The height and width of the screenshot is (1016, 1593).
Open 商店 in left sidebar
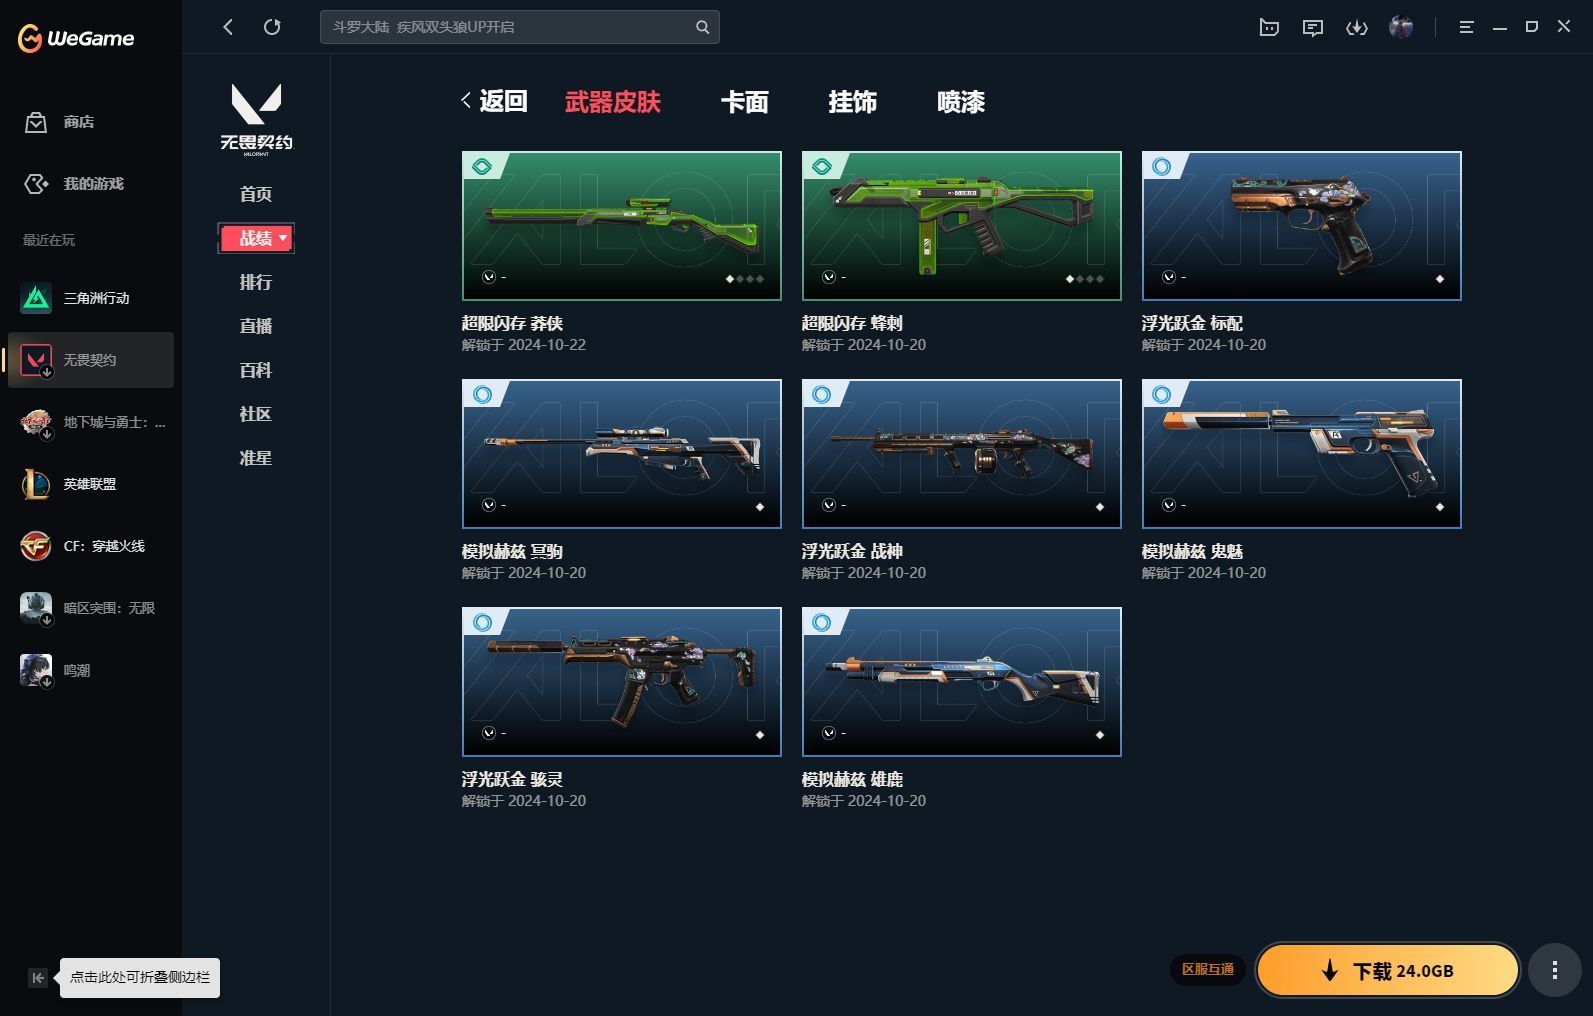point(78,122)
